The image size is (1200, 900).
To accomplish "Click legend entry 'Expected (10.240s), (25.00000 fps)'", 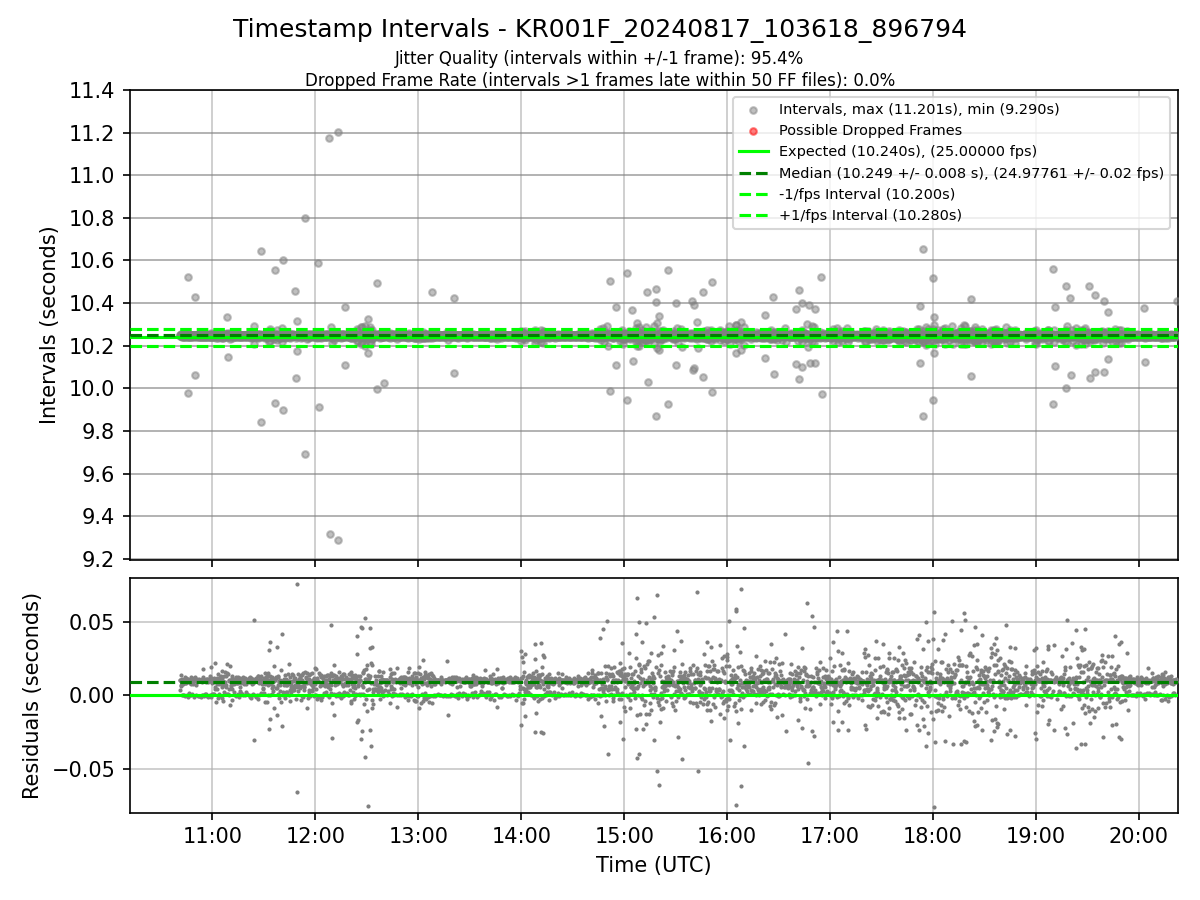I will 908,151.
